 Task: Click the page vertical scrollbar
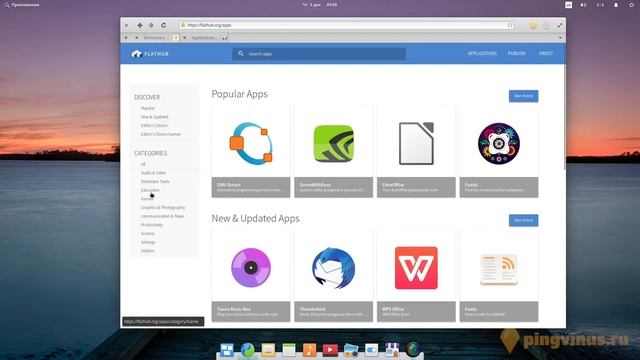click(x=564, y=118)
